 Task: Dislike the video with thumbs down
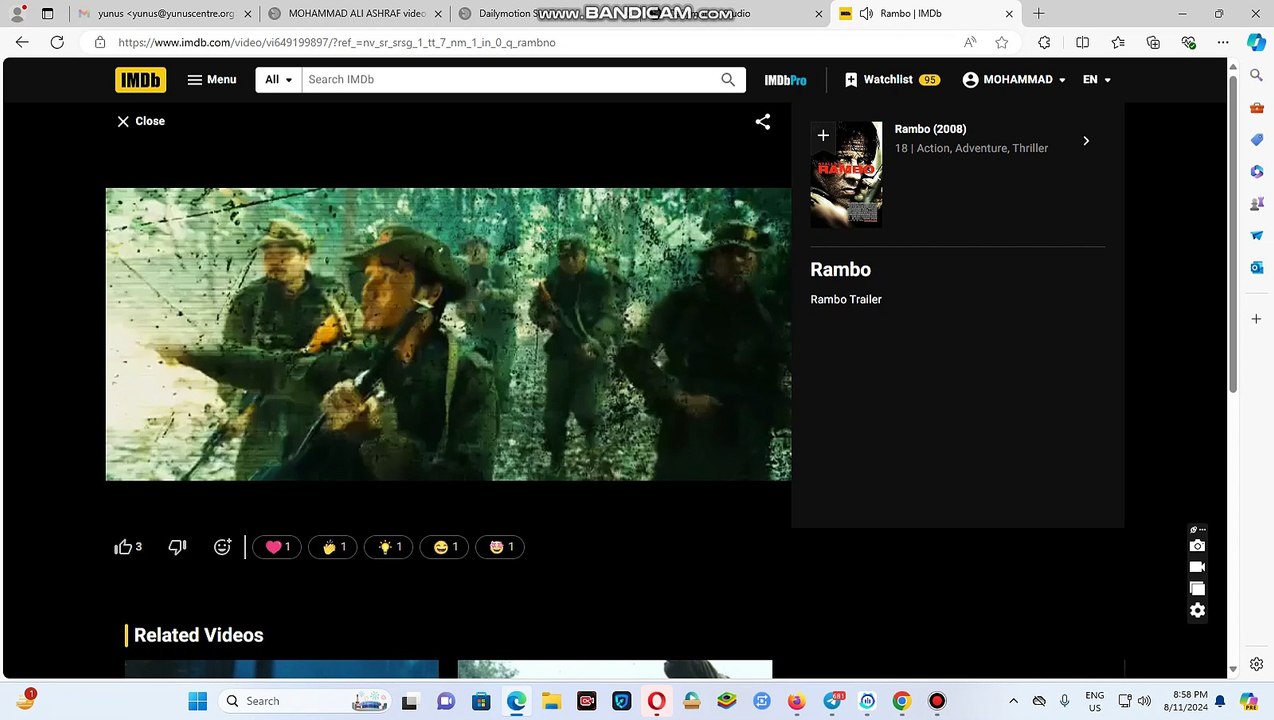click(178, 547)
